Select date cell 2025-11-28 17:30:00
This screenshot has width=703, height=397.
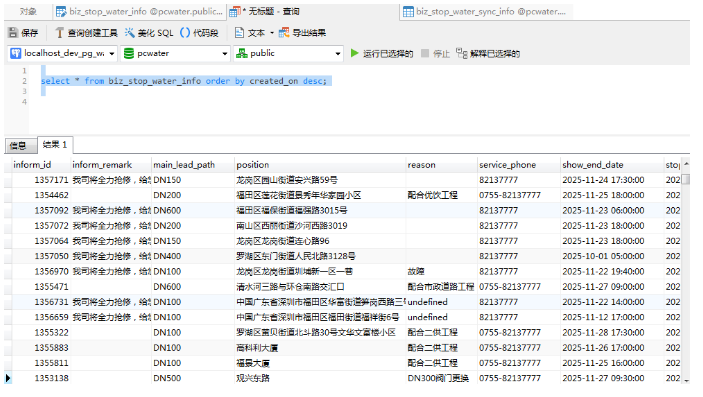612,332
